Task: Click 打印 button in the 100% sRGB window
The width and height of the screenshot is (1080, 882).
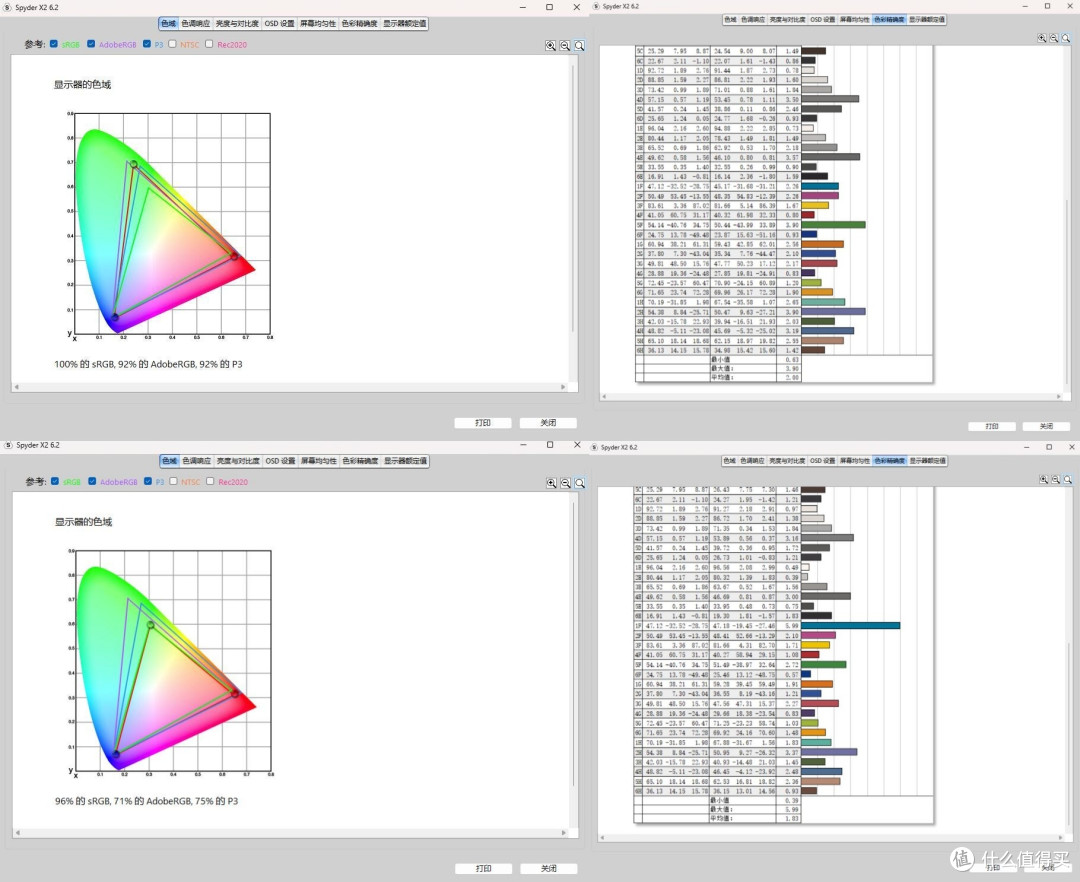Action: (483, 423)
